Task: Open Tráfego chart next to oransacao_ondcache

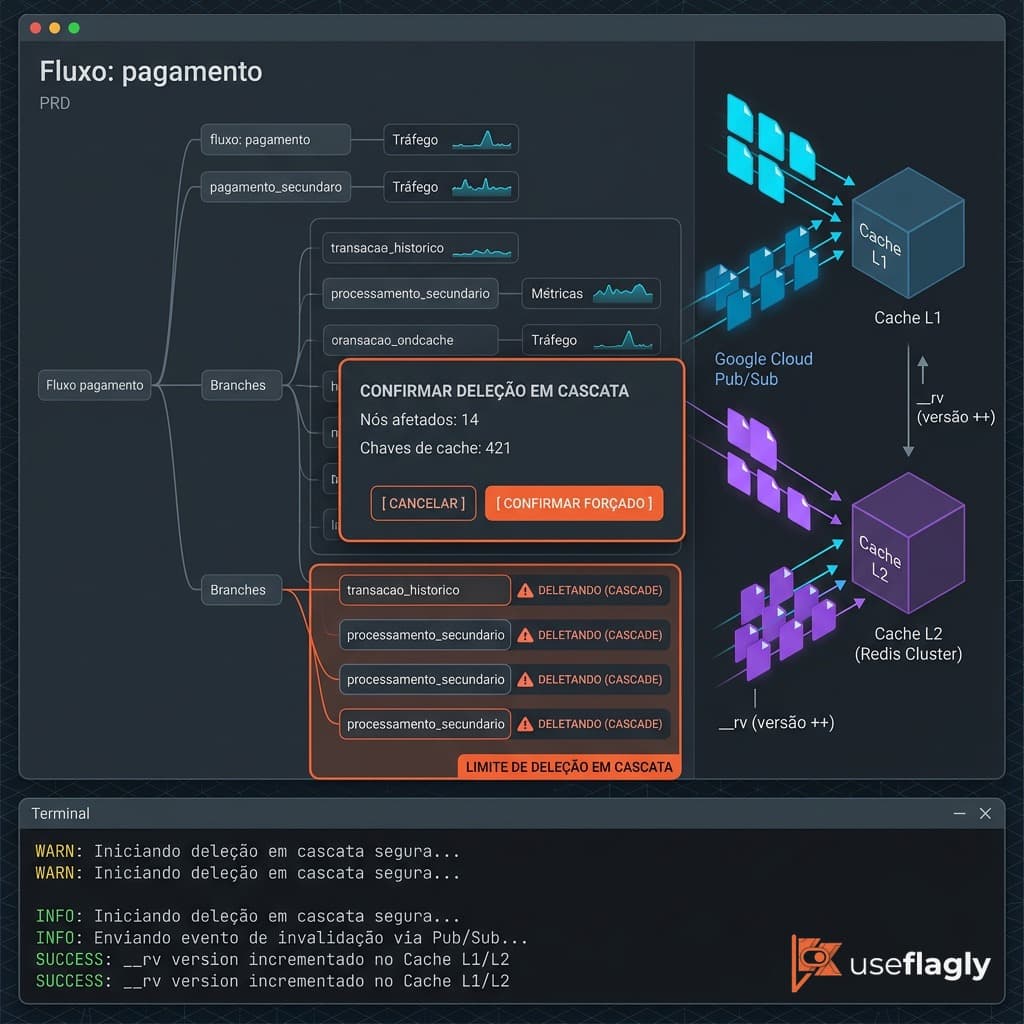Action: (591, 340)
